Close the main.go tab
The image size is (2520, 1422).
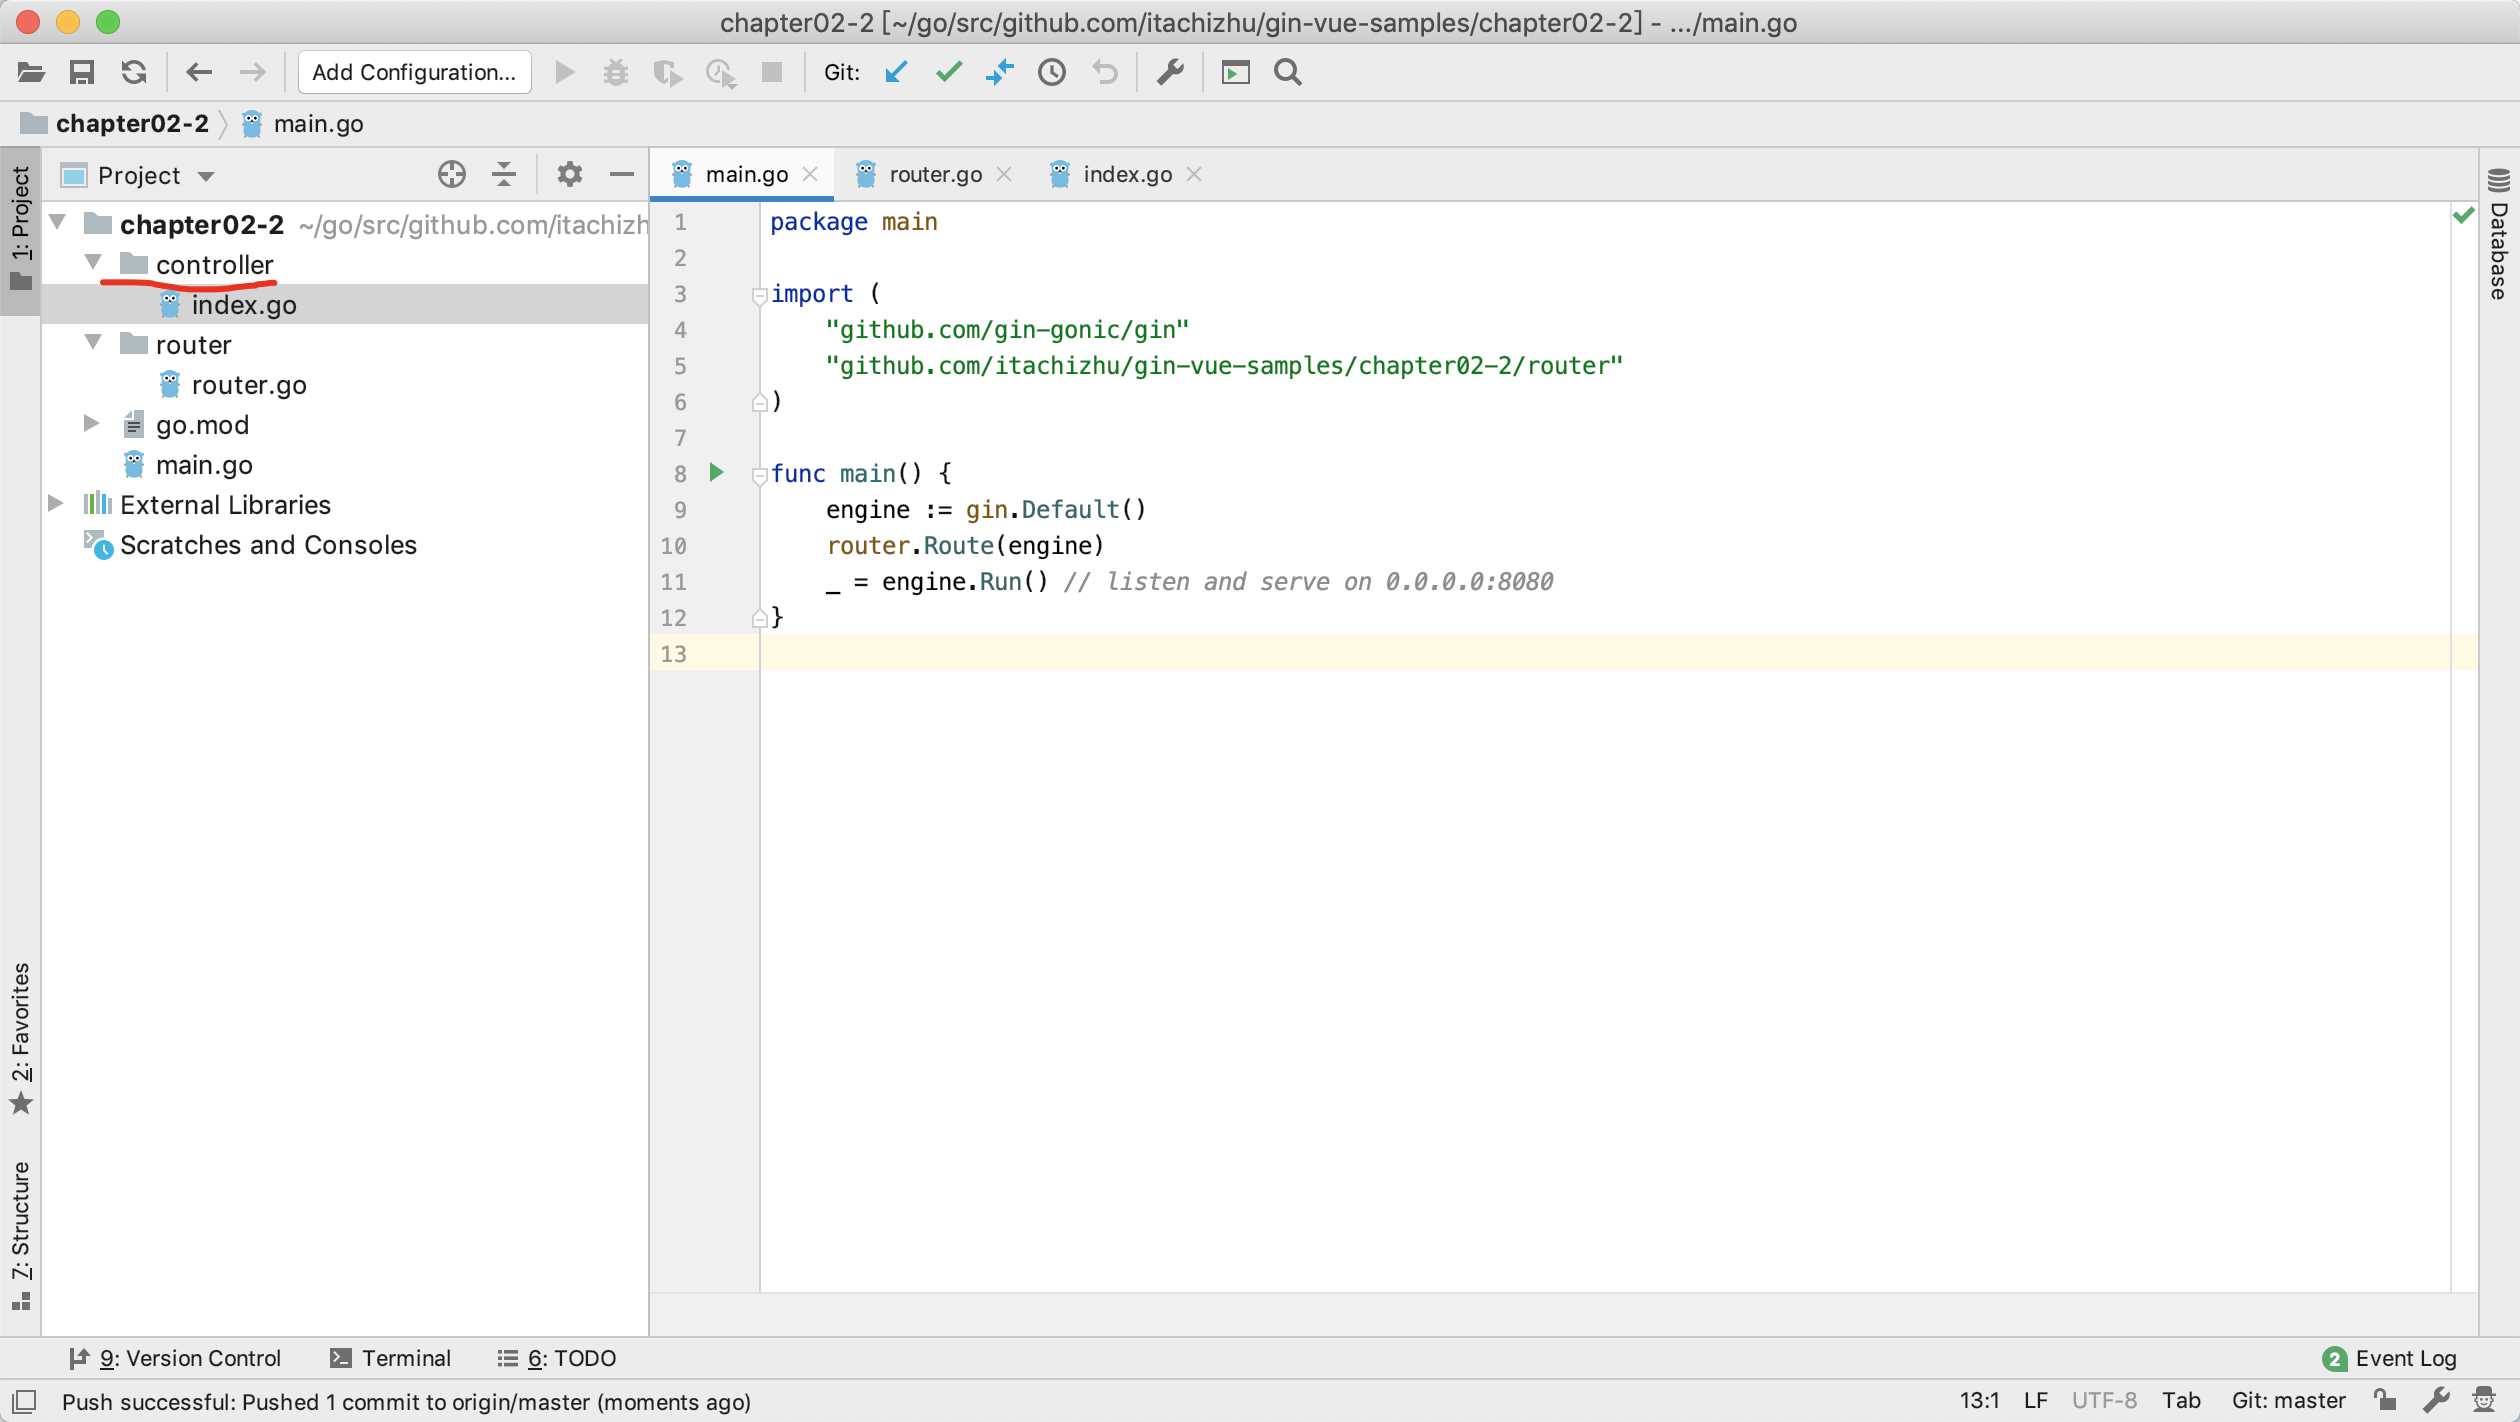pyautogui.click(x=811, y=174)
